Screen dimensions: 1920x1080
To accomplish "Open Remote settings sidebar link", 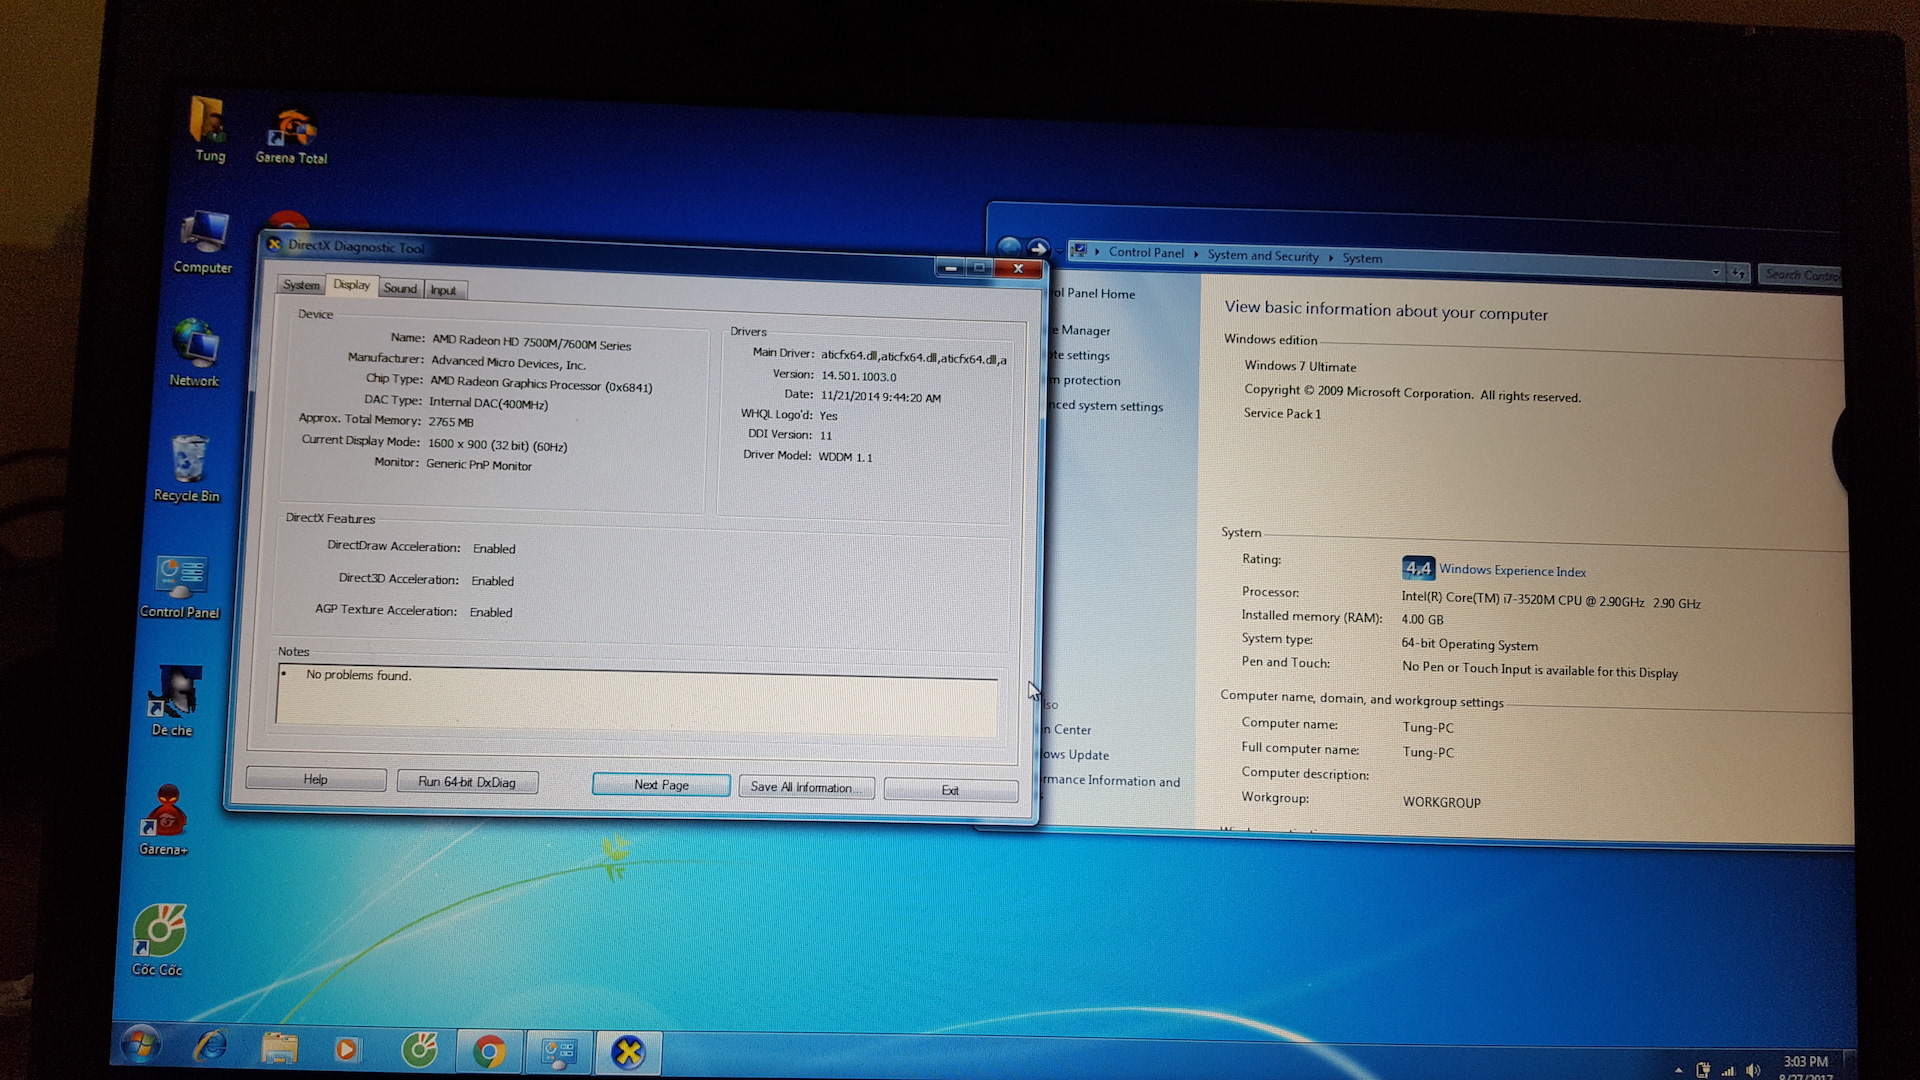I will [1080, 355].
